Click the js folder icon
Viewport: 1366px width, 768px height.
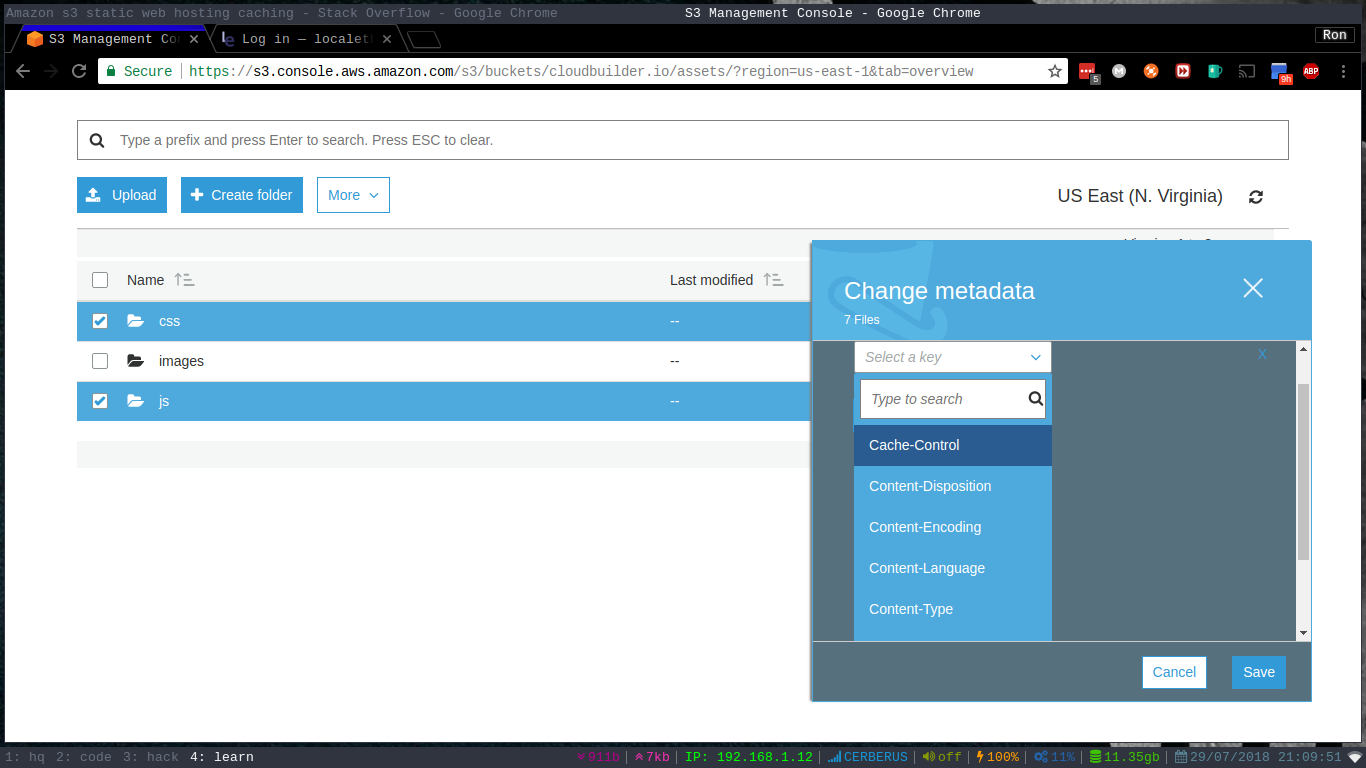pos(135,401)
